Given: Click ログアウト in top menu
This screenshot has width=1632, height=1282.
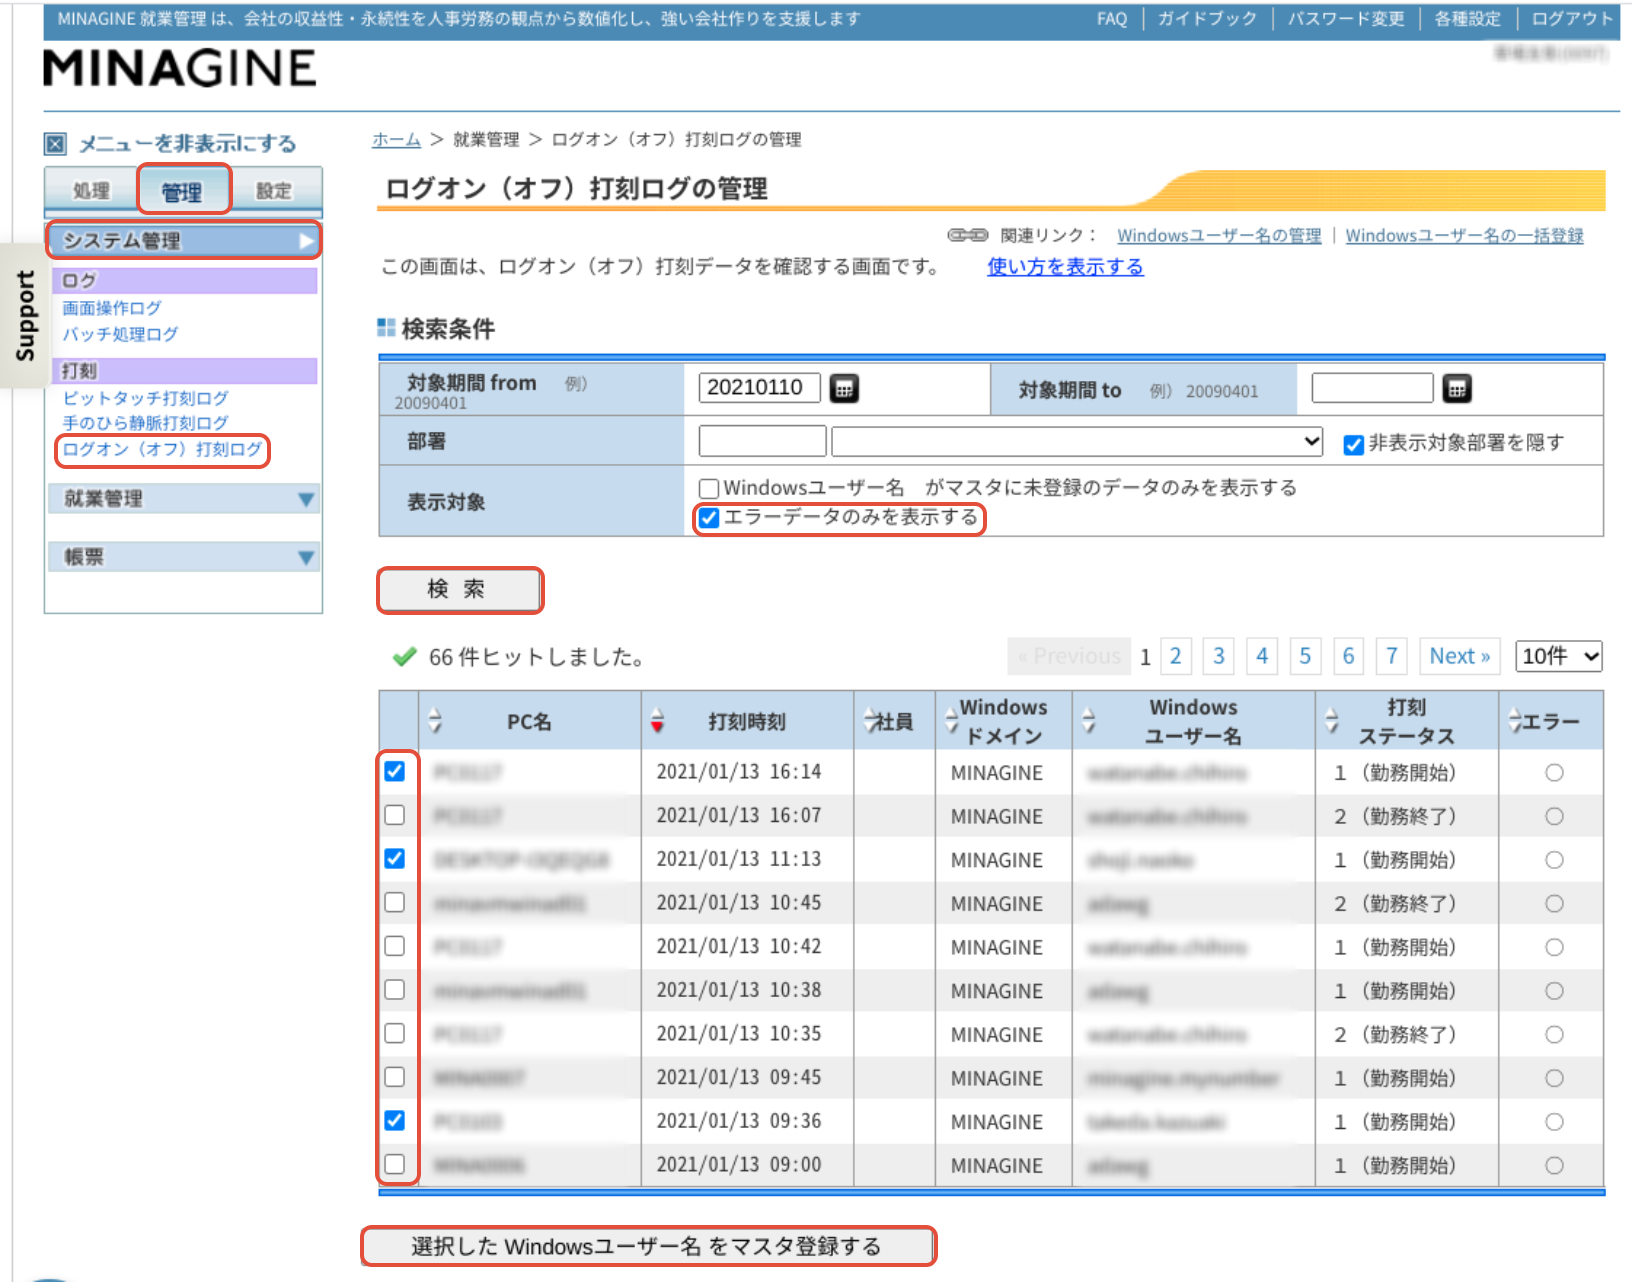Looking at the screenshot, I should click(x=1573, y=19).
